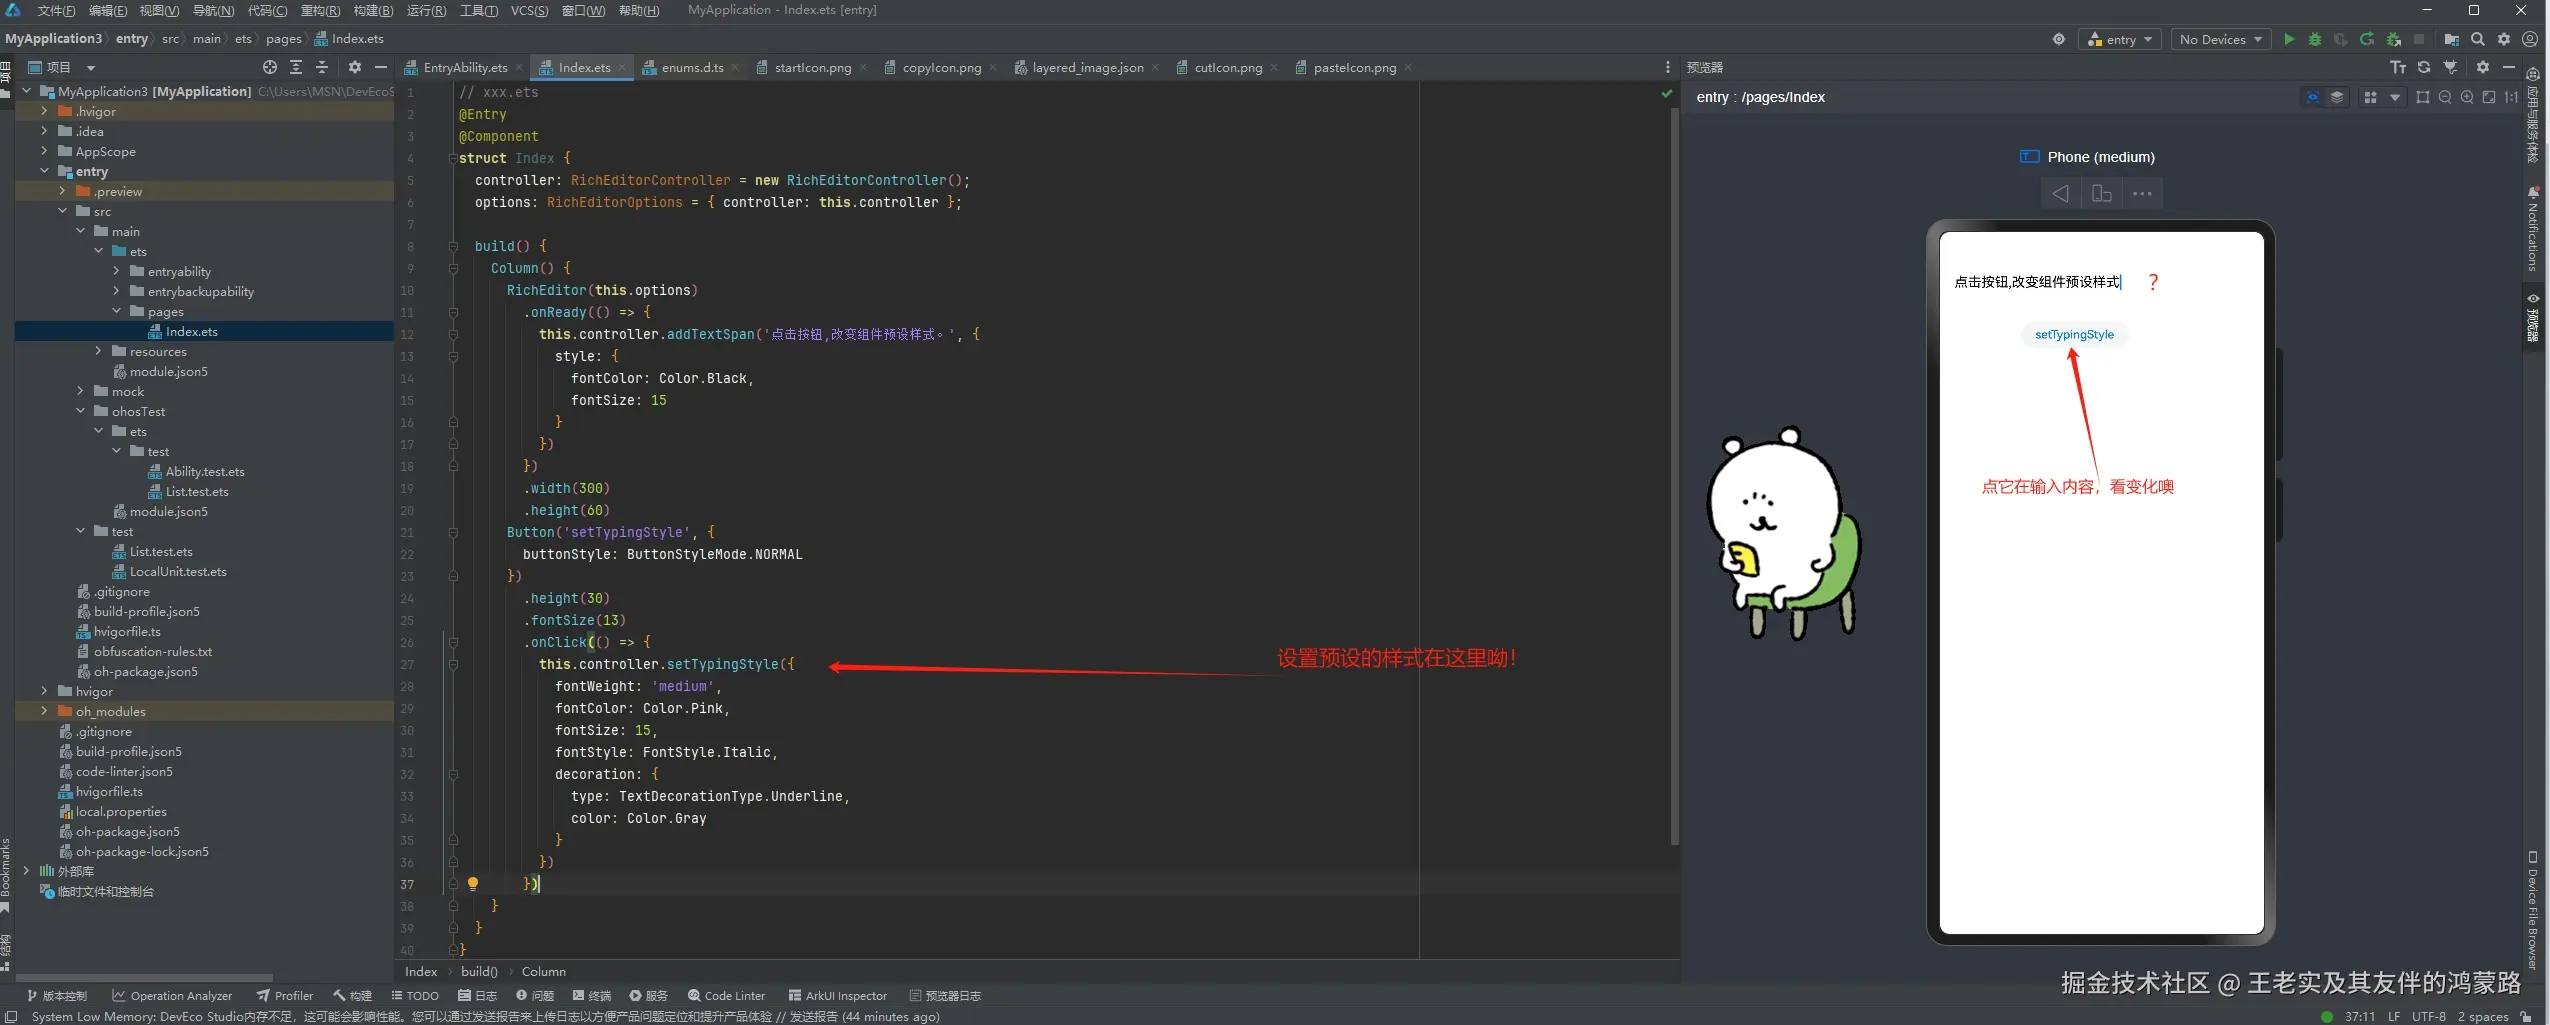
Task: Open the project structure folder icon
Action: (2451, 39)
